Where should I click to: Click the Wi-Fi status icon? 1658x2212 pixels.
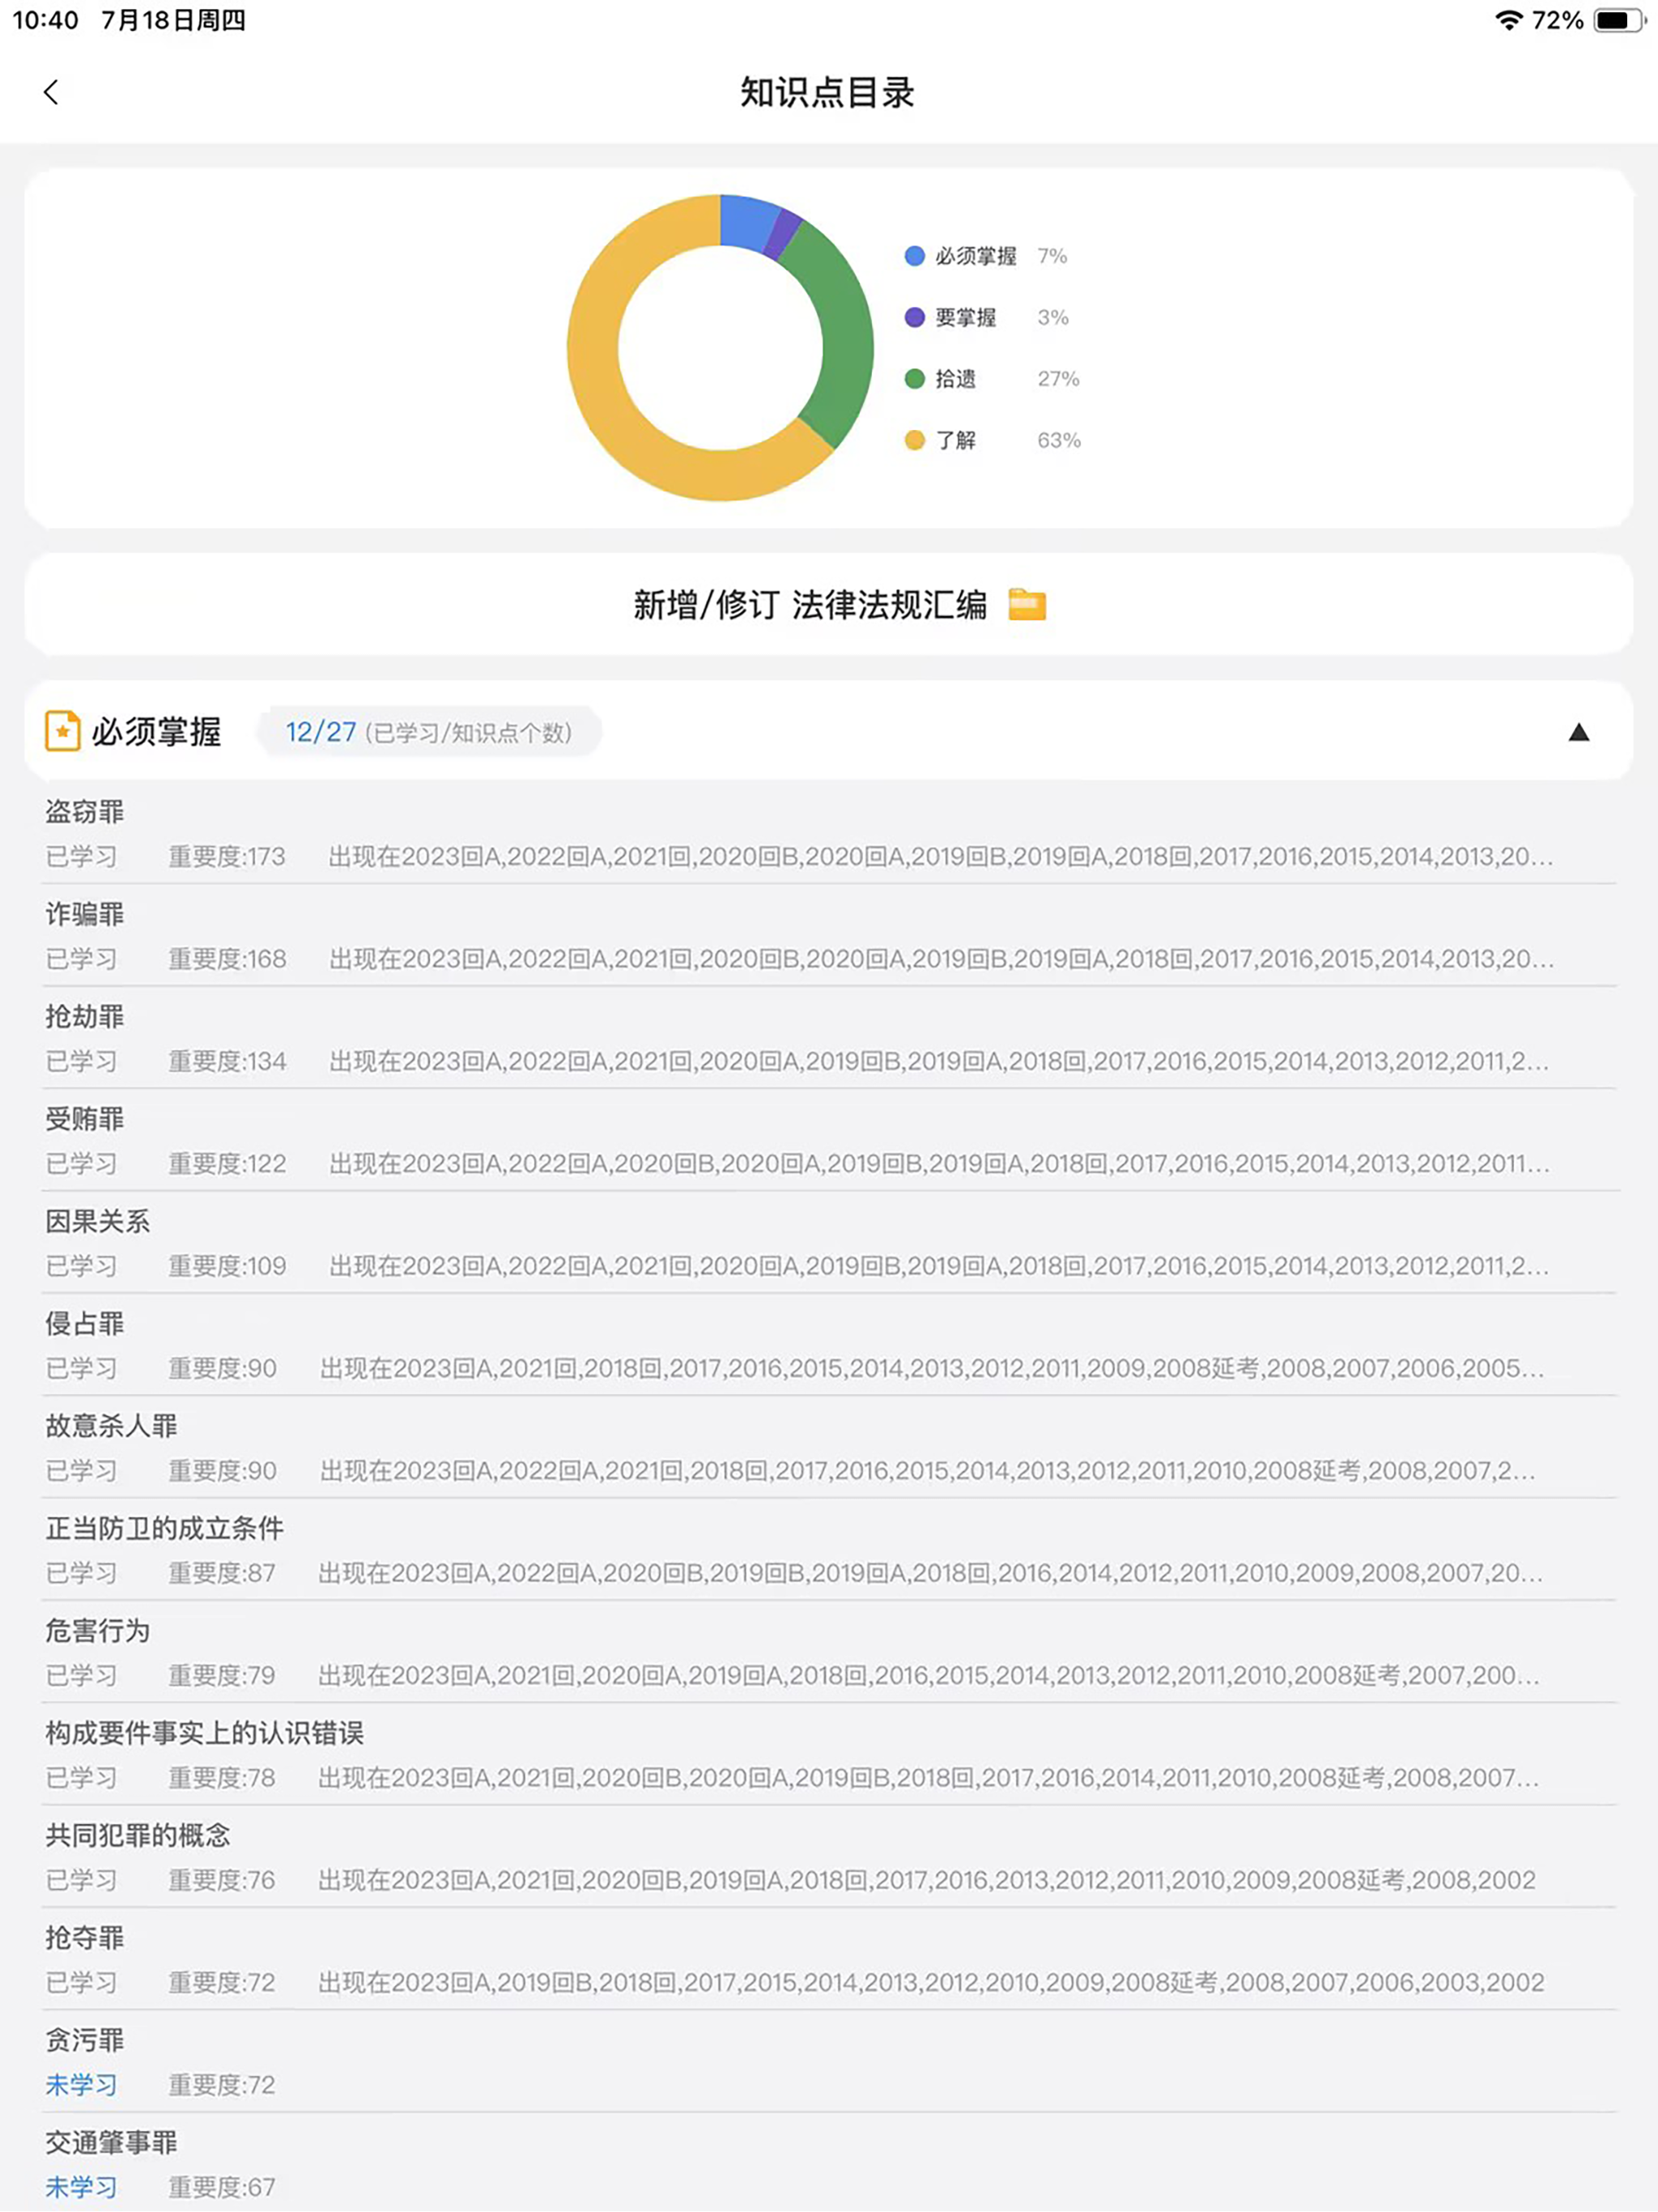tap(1508, 20)
